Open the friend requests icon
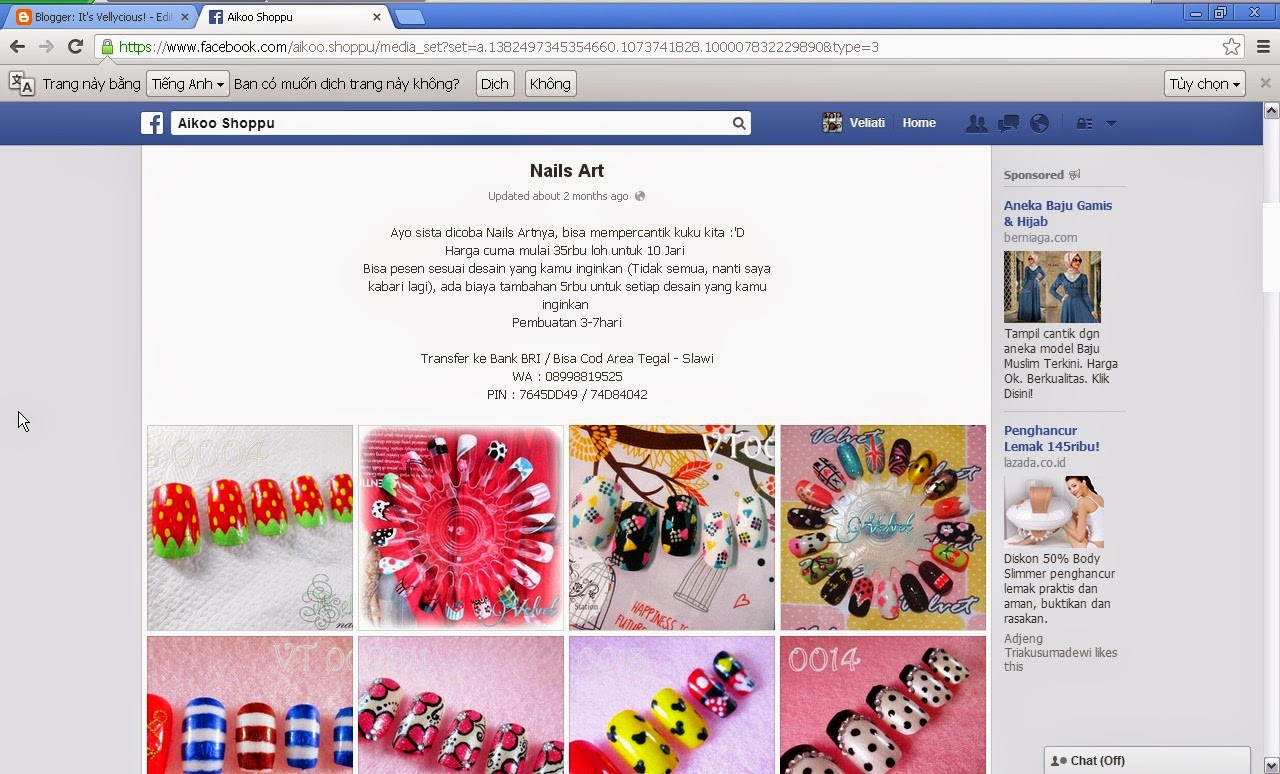The width and height of the screenshot is (1280, 774). coord(976,123)
